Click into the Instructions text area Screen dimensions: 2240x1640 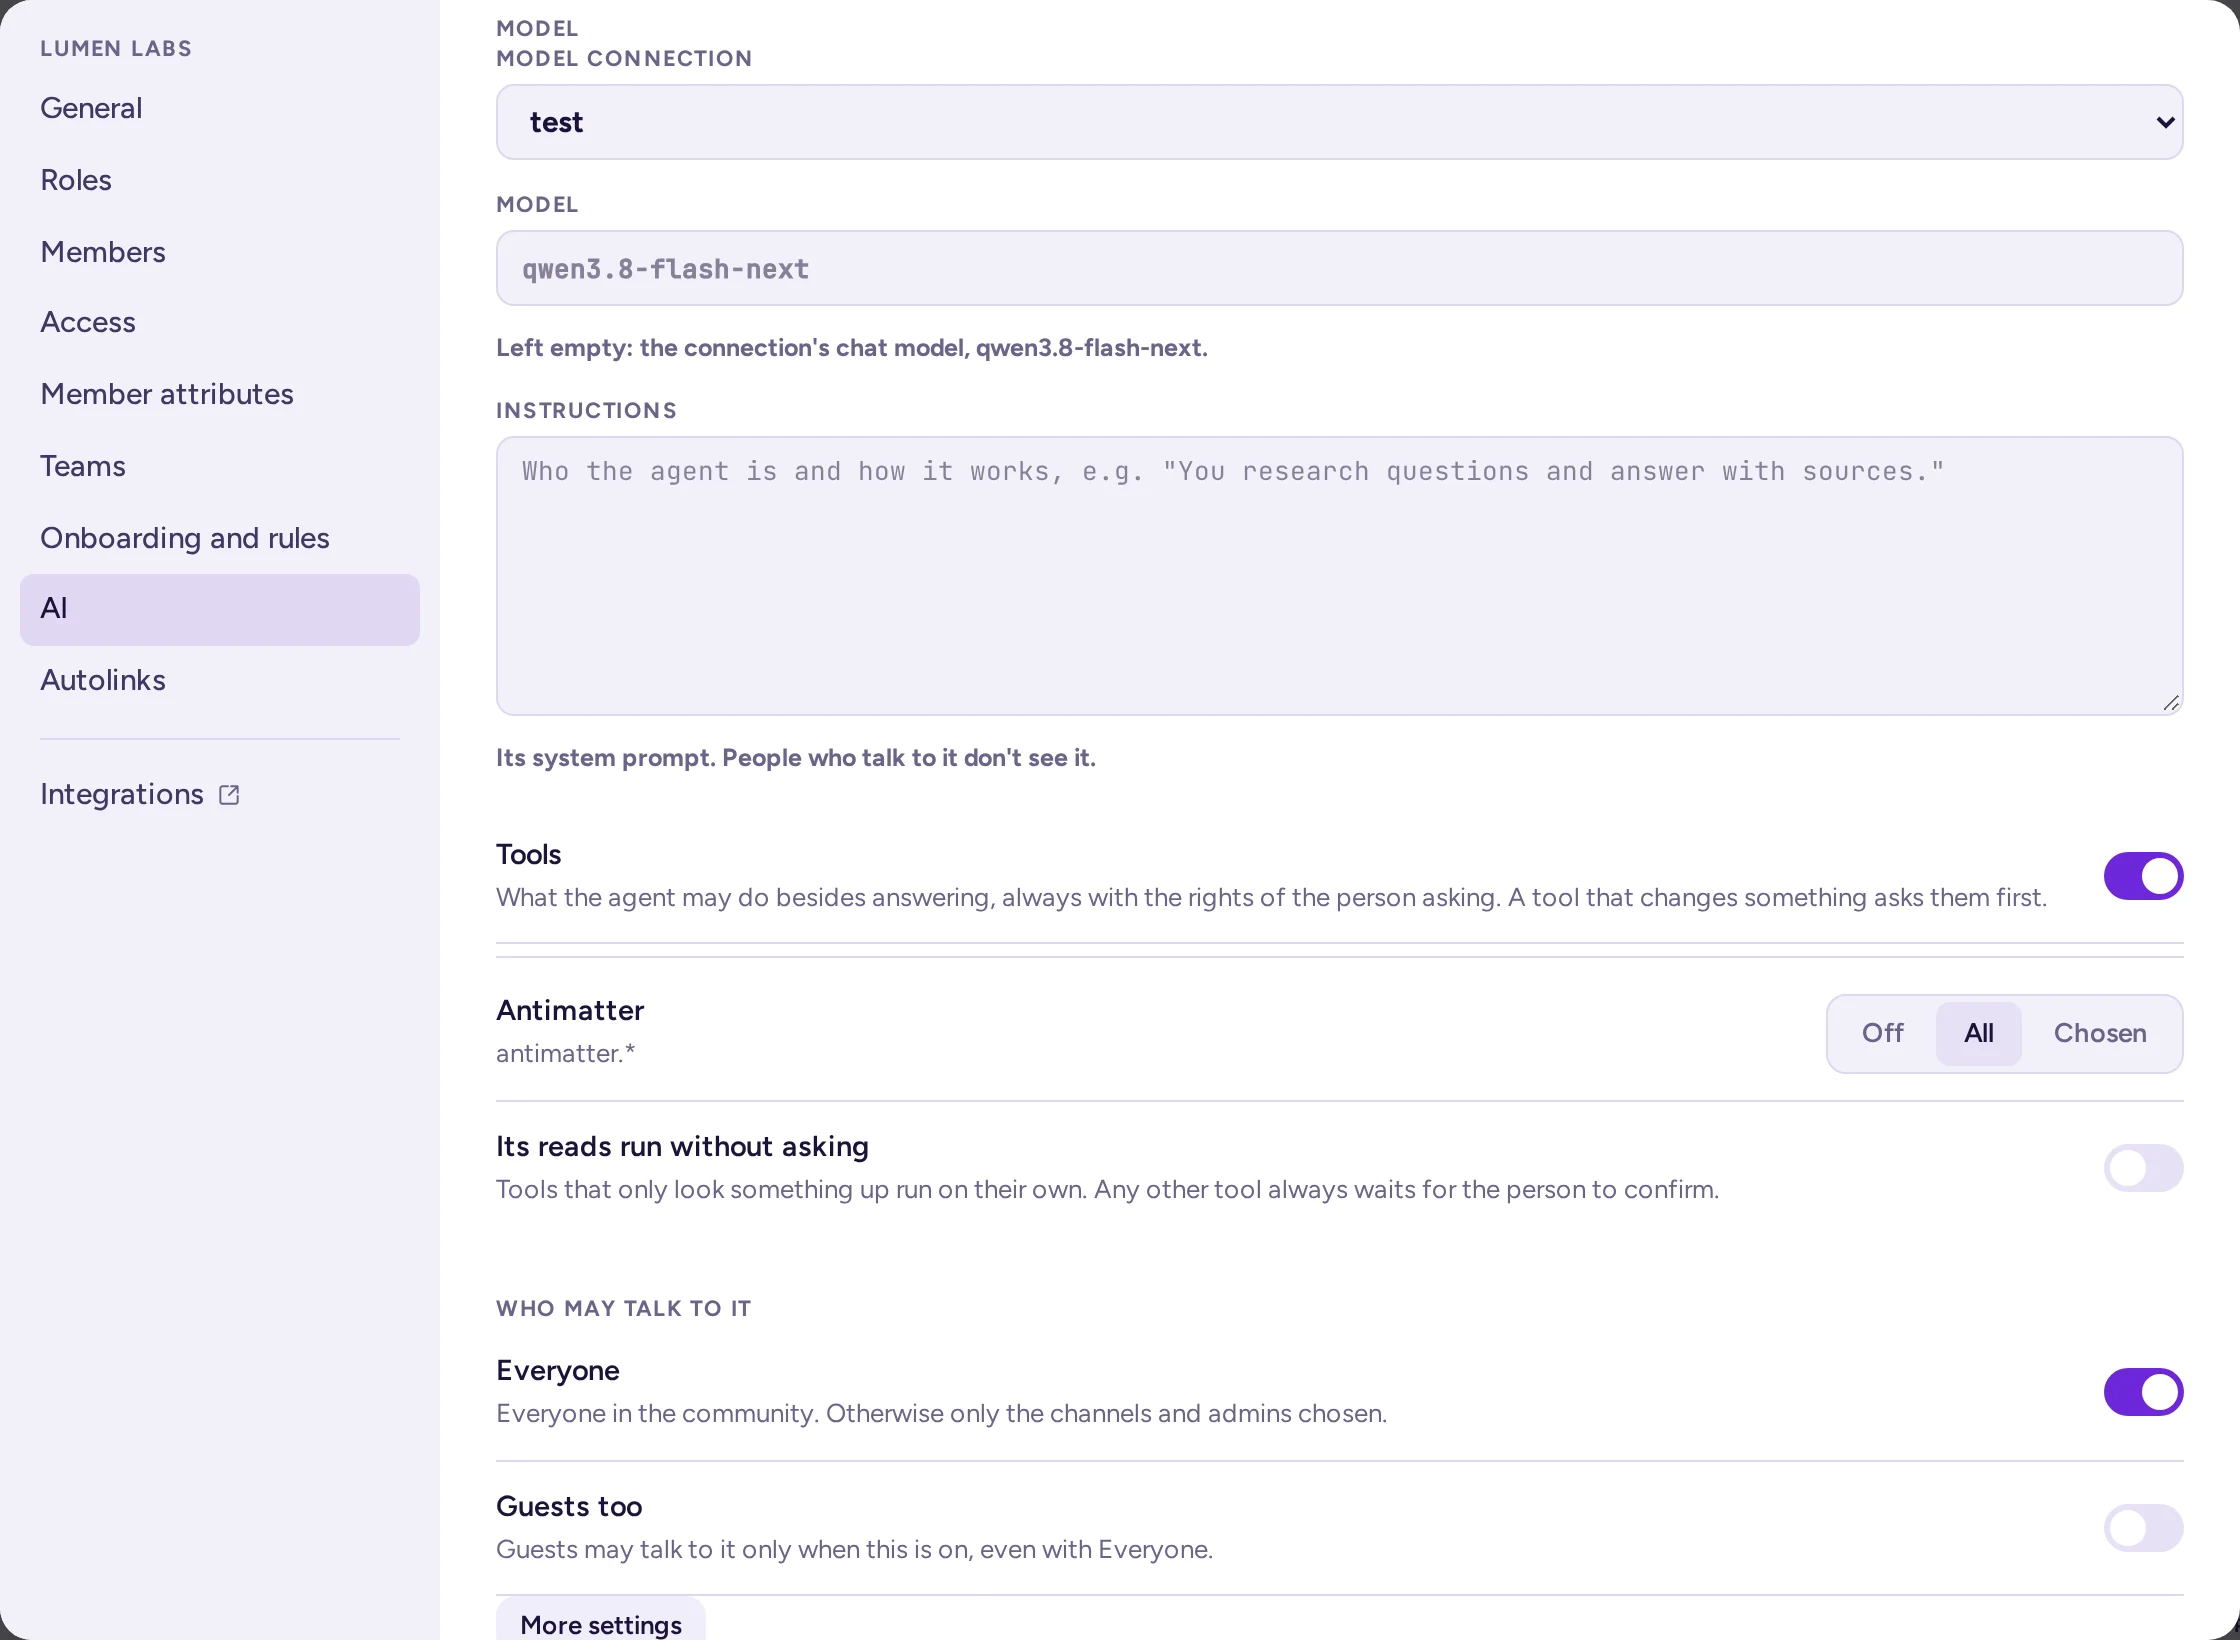[1339, 576]
